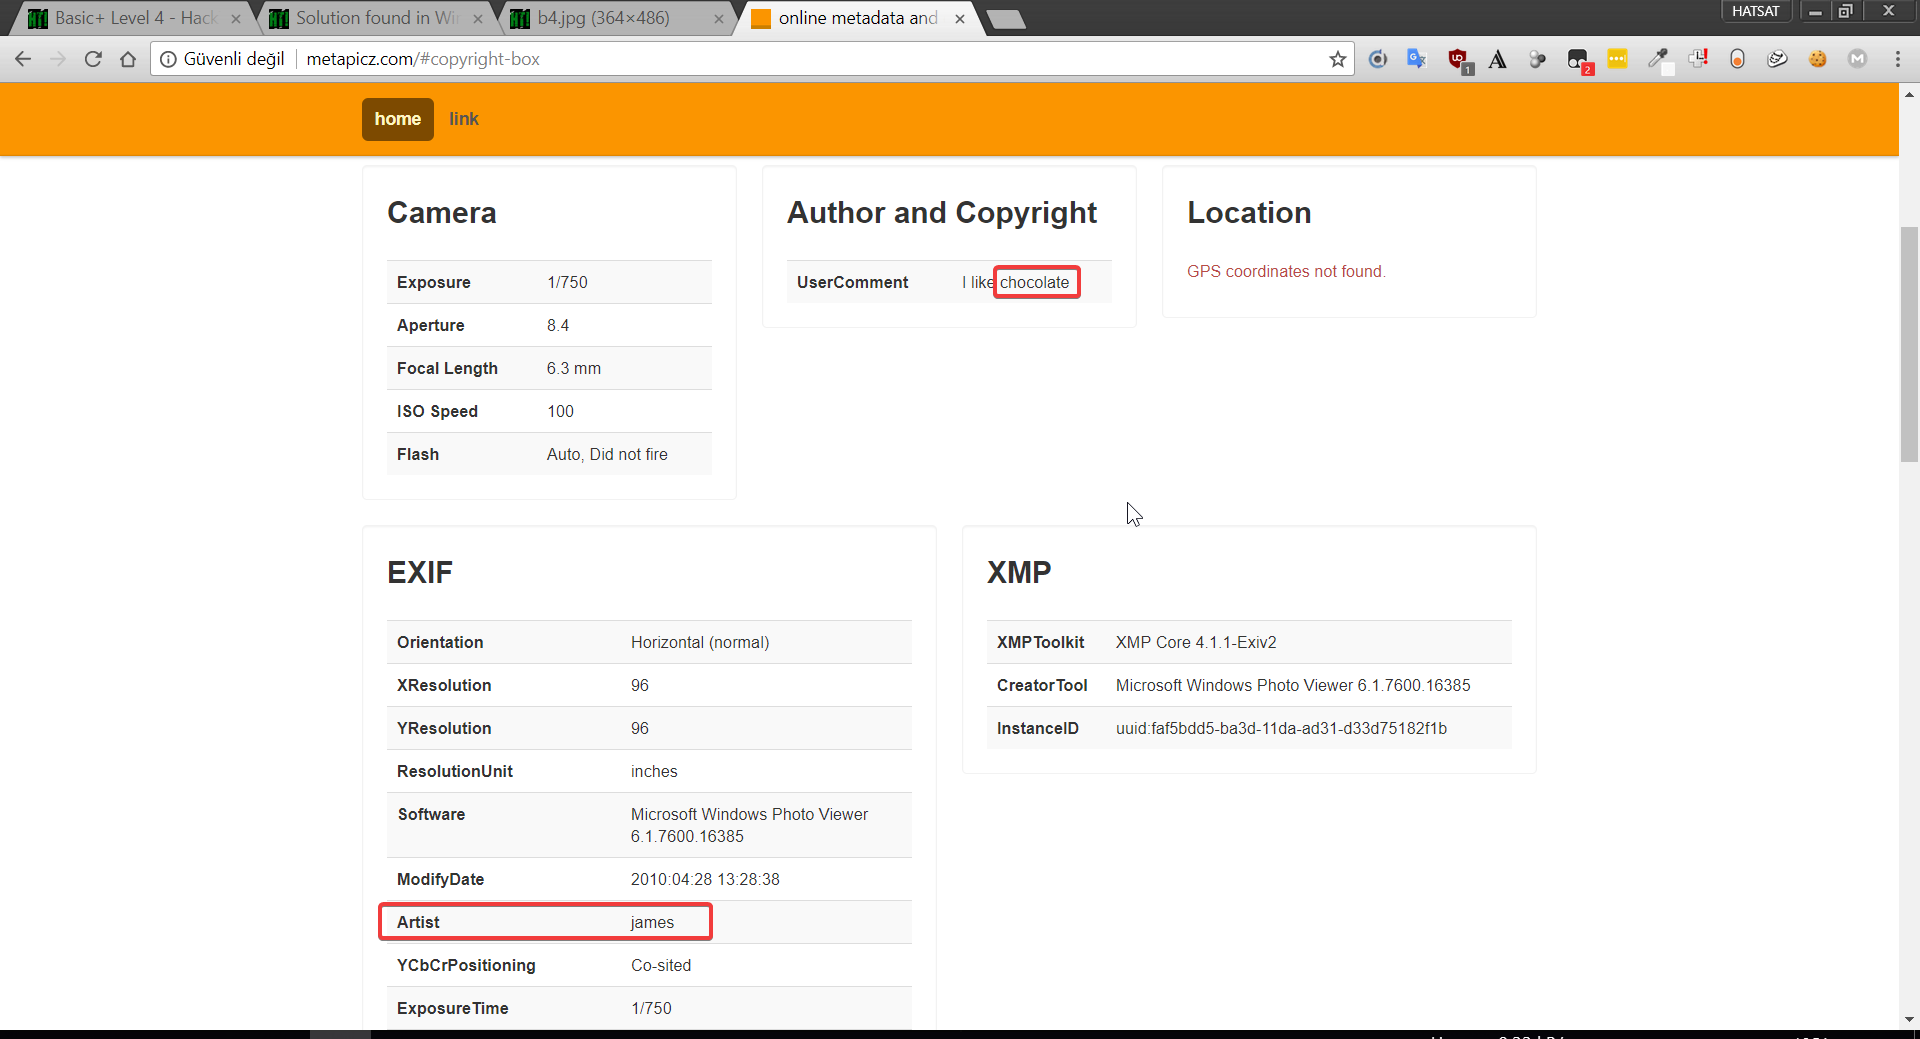Click 'GPS coordinates not found.' message
Screen dimensions: 1920x1039
pos(1286,271)
